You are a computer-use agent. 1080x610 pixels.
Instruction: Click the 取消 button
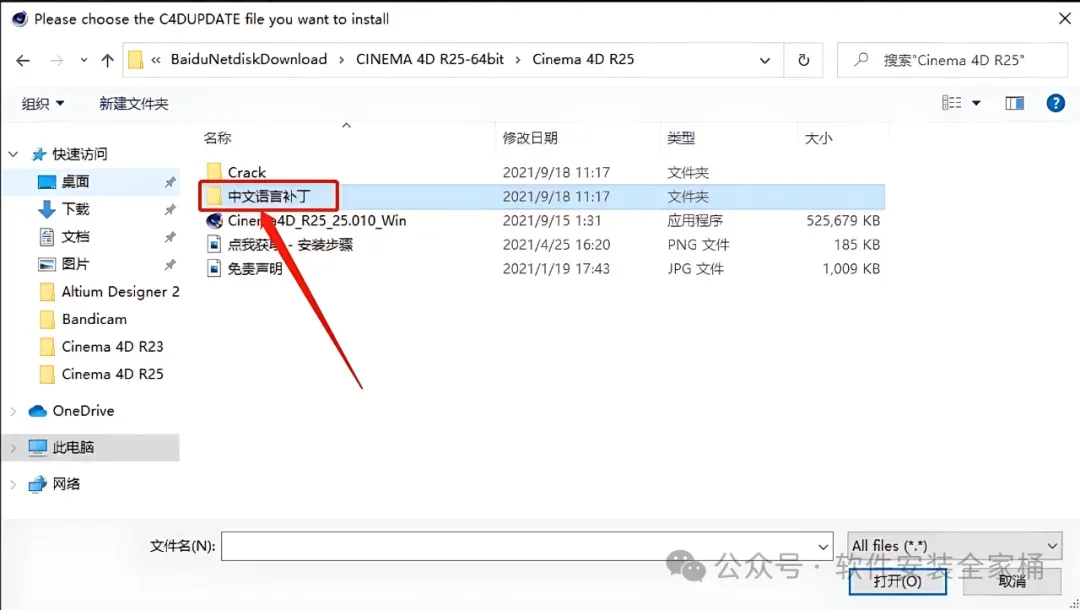point(1012,582)
